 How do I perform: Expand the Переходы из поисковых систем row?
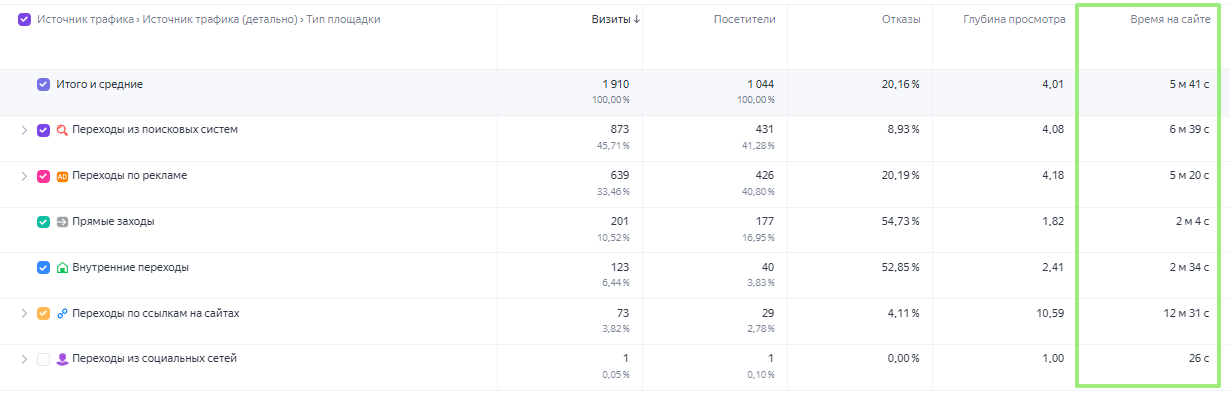pos(24,130)
